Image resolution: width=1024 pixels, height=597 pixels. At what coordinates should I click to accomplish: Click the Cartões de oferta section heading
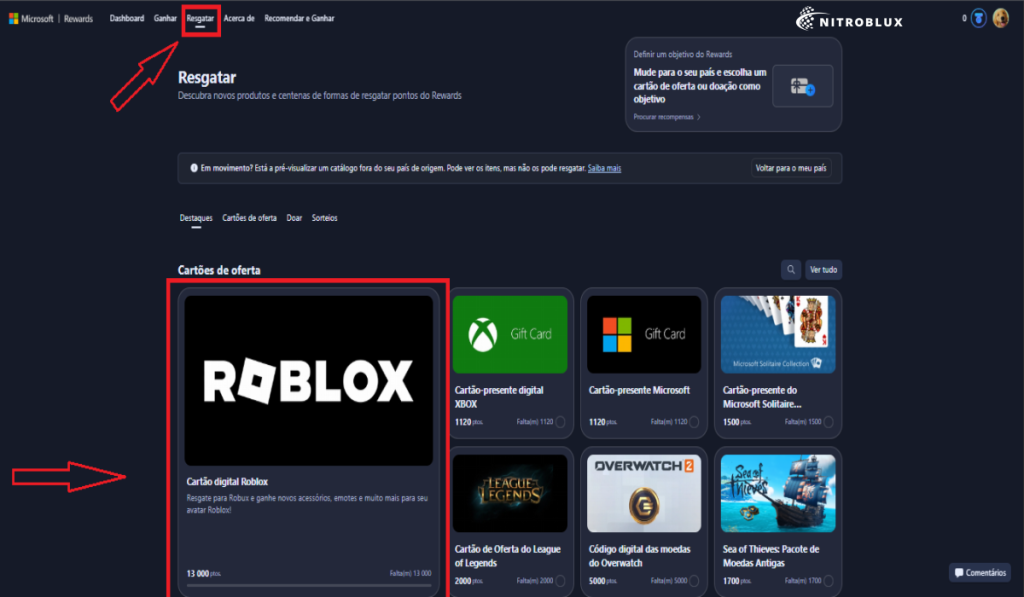219,270
